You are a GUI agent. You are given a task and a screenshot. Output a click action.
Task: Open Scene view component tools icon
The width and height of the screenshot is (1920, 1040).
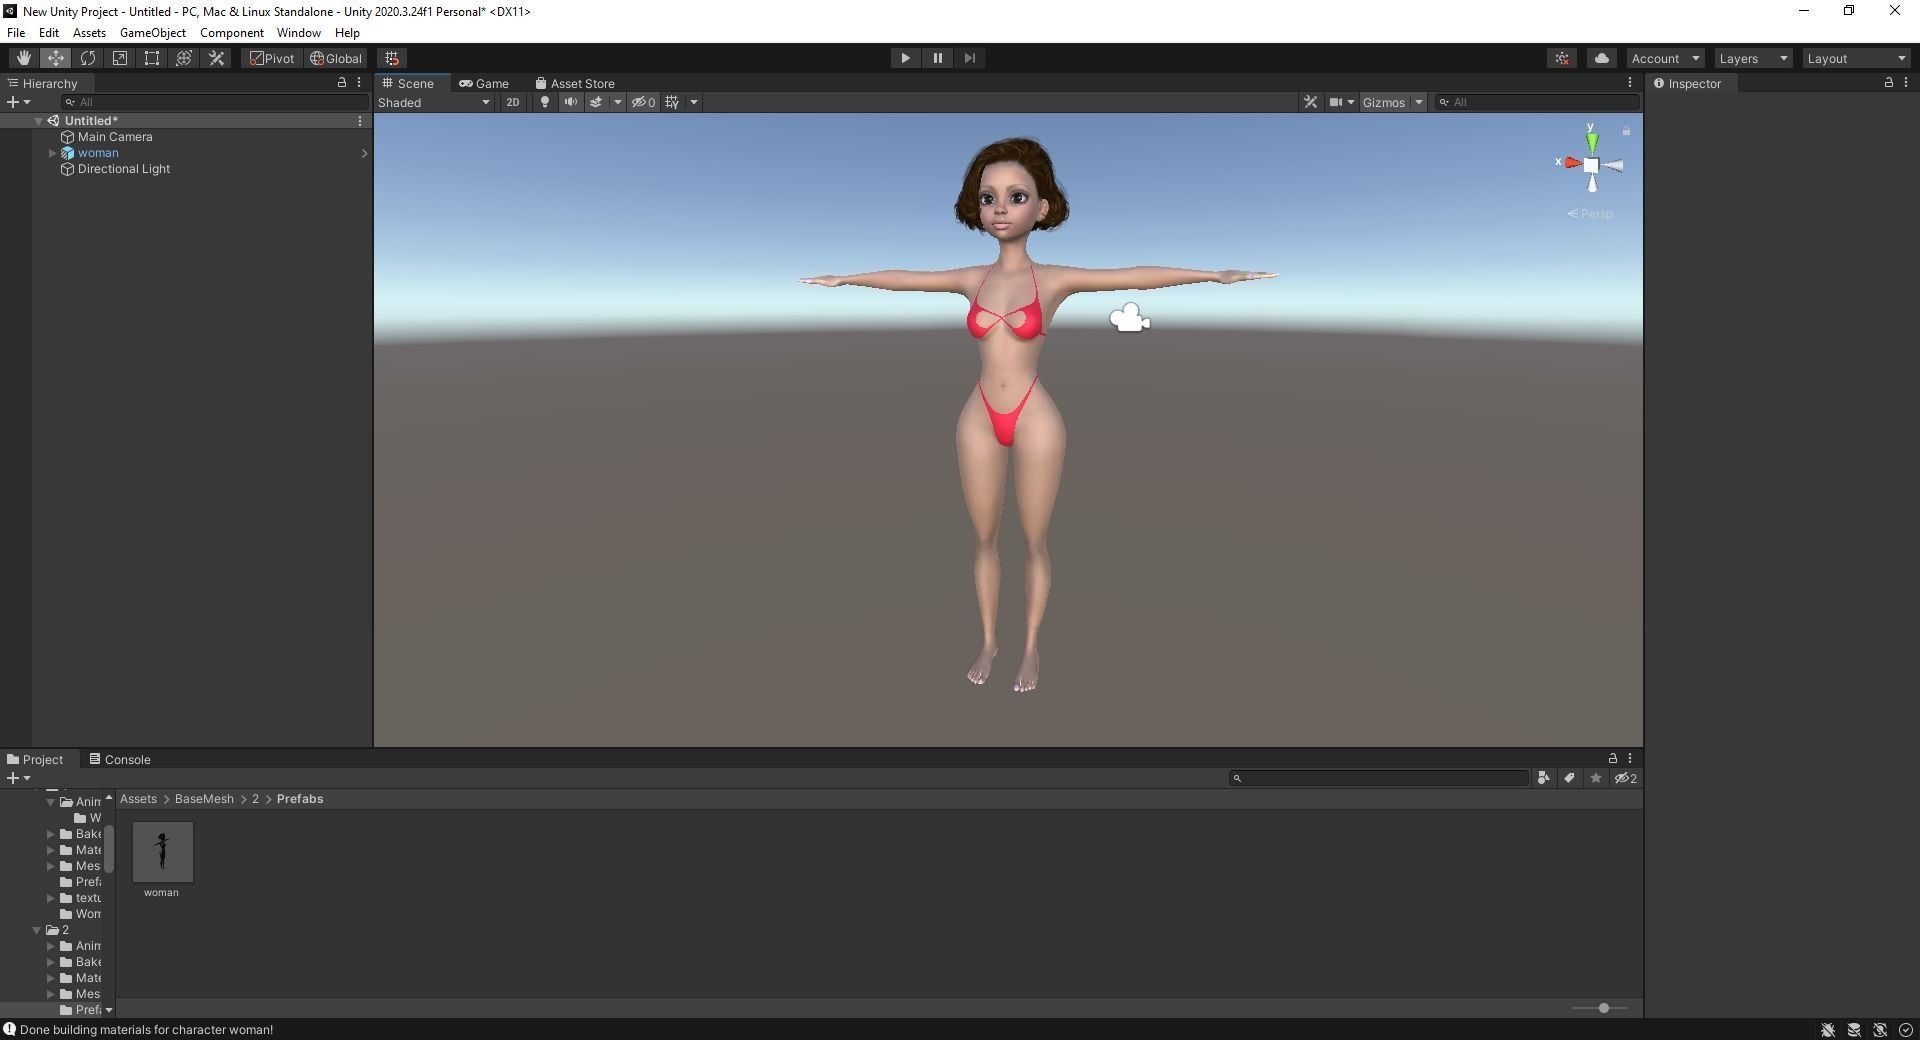pyautogui.click(x=1310, y=102)
